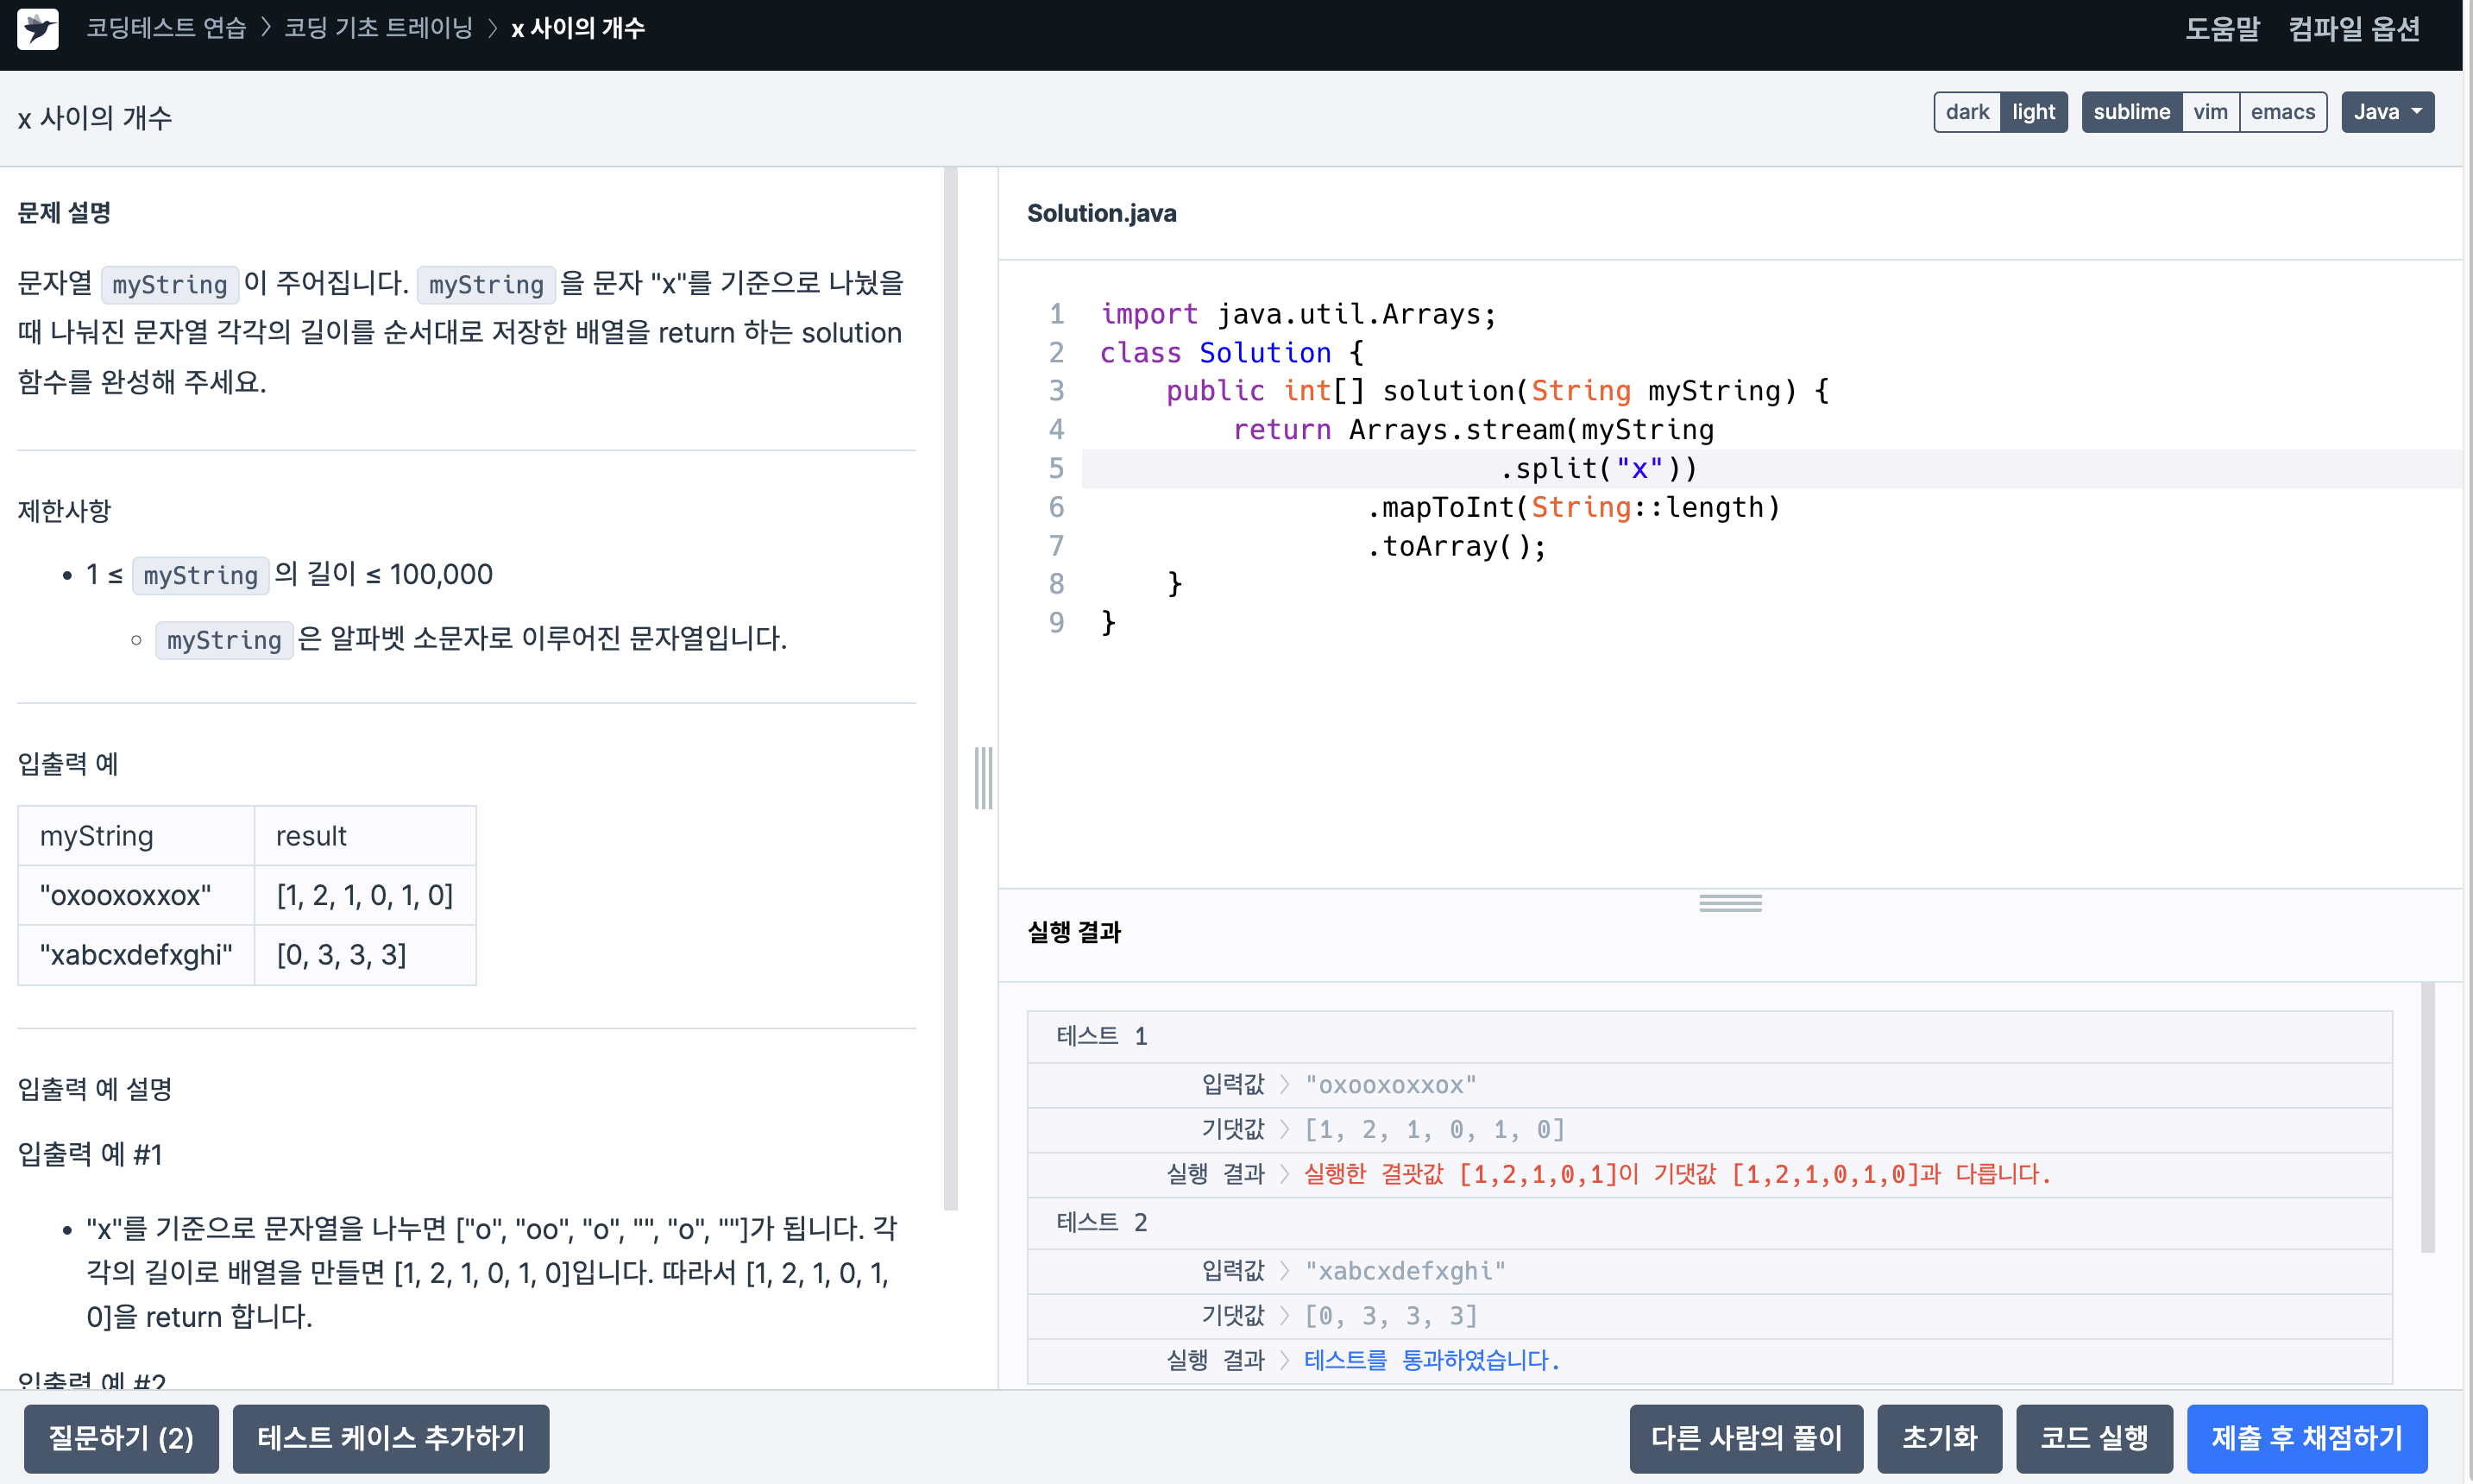Click the Programmers bird logo icon
The height and width of the screenshot is (1484, 2473).
[x=38, y=29]
